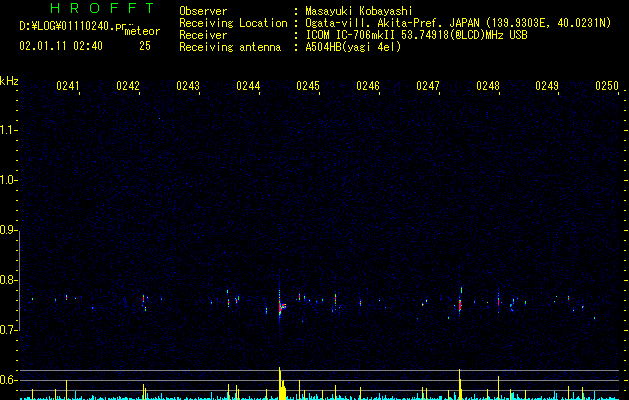This screenshot has height=400, width=629.
Task: Click the 0245 time marker
Action: (x=308, y=85)
